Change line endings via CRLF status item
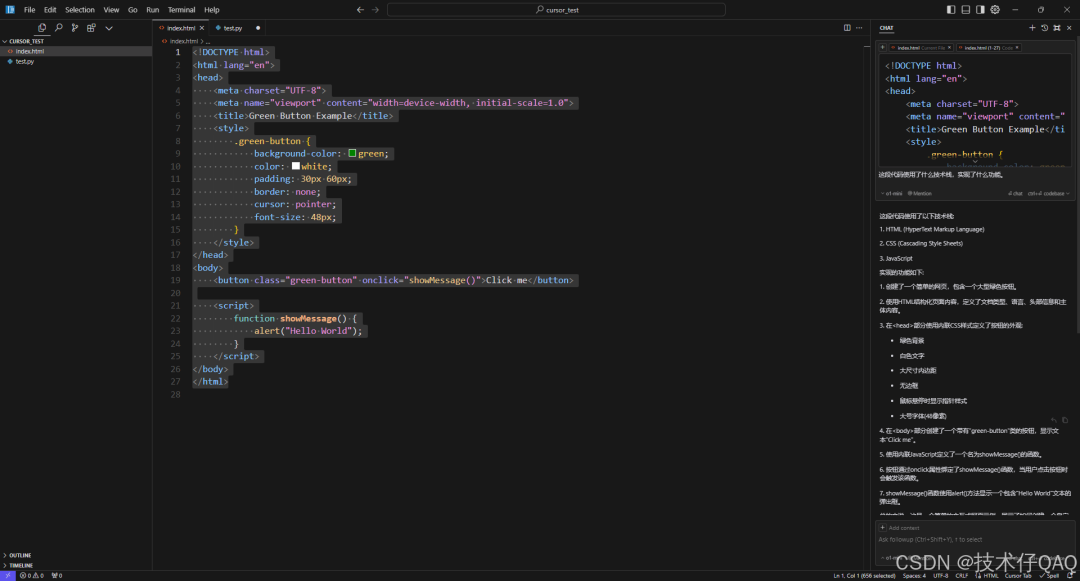This screenshot has height=581, width=1080. point(962,575)
